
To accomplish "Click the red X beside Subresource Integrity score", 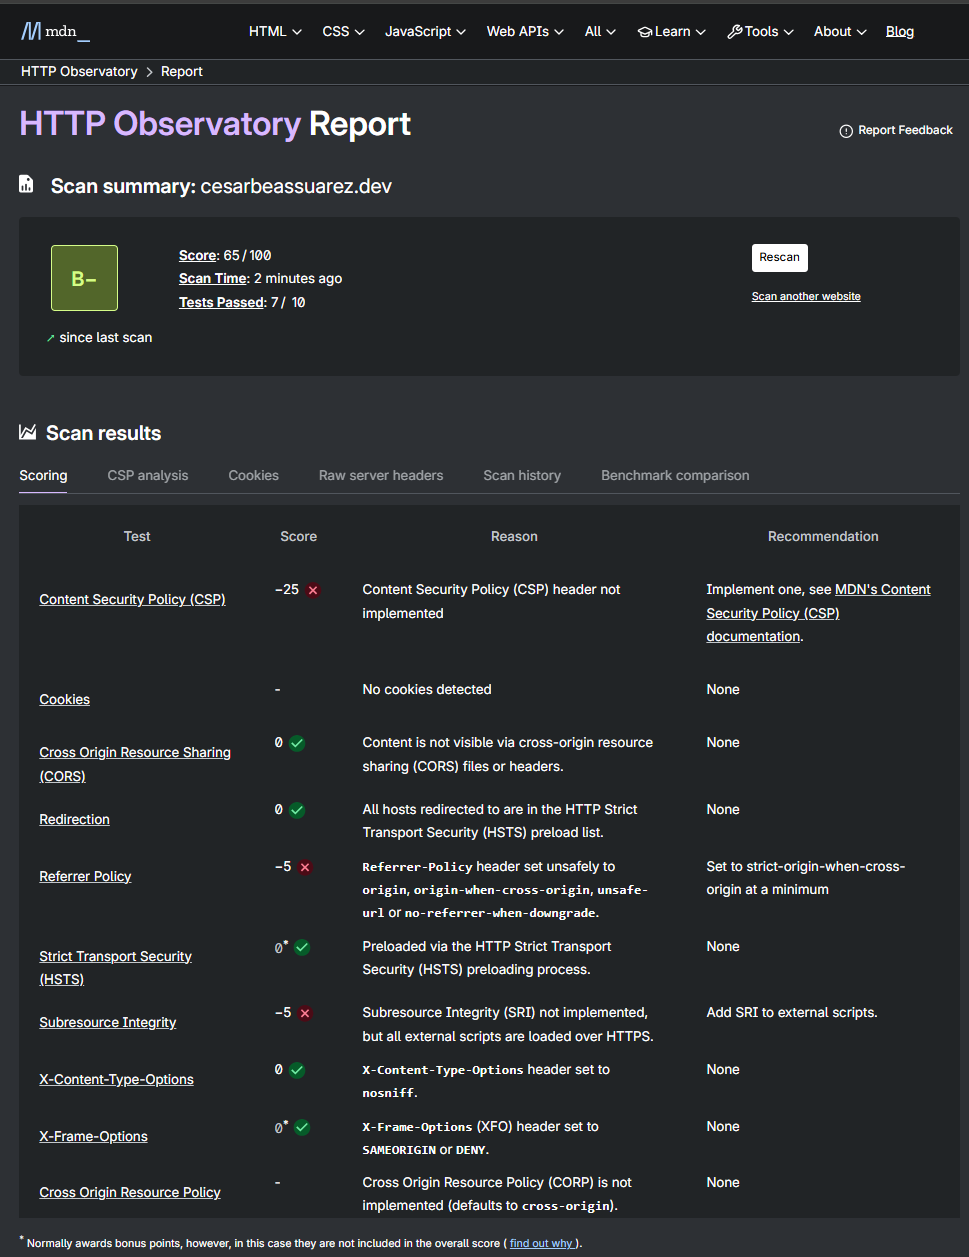I will pyautogui.click(x=305, y=1012).
